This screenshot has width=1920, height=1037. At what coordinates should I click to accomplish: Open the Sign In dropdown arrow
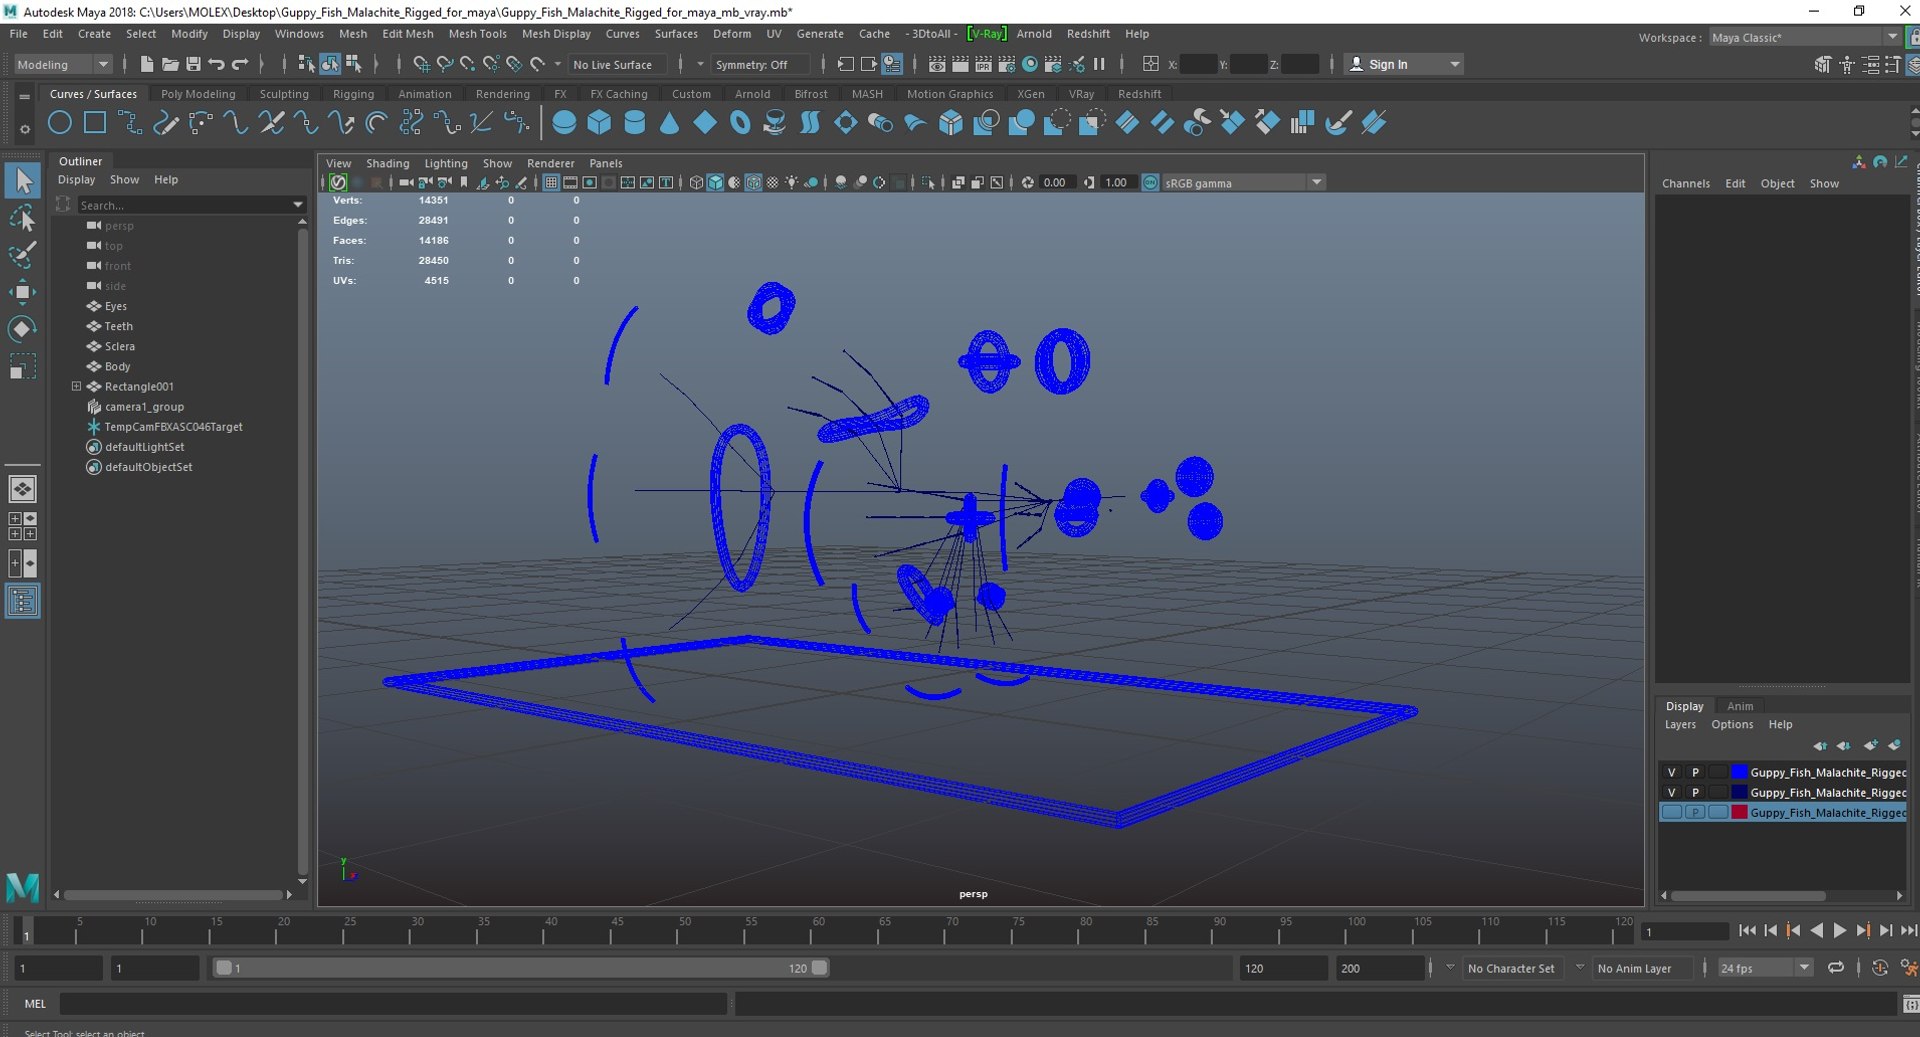click(x=1455, y=64)
